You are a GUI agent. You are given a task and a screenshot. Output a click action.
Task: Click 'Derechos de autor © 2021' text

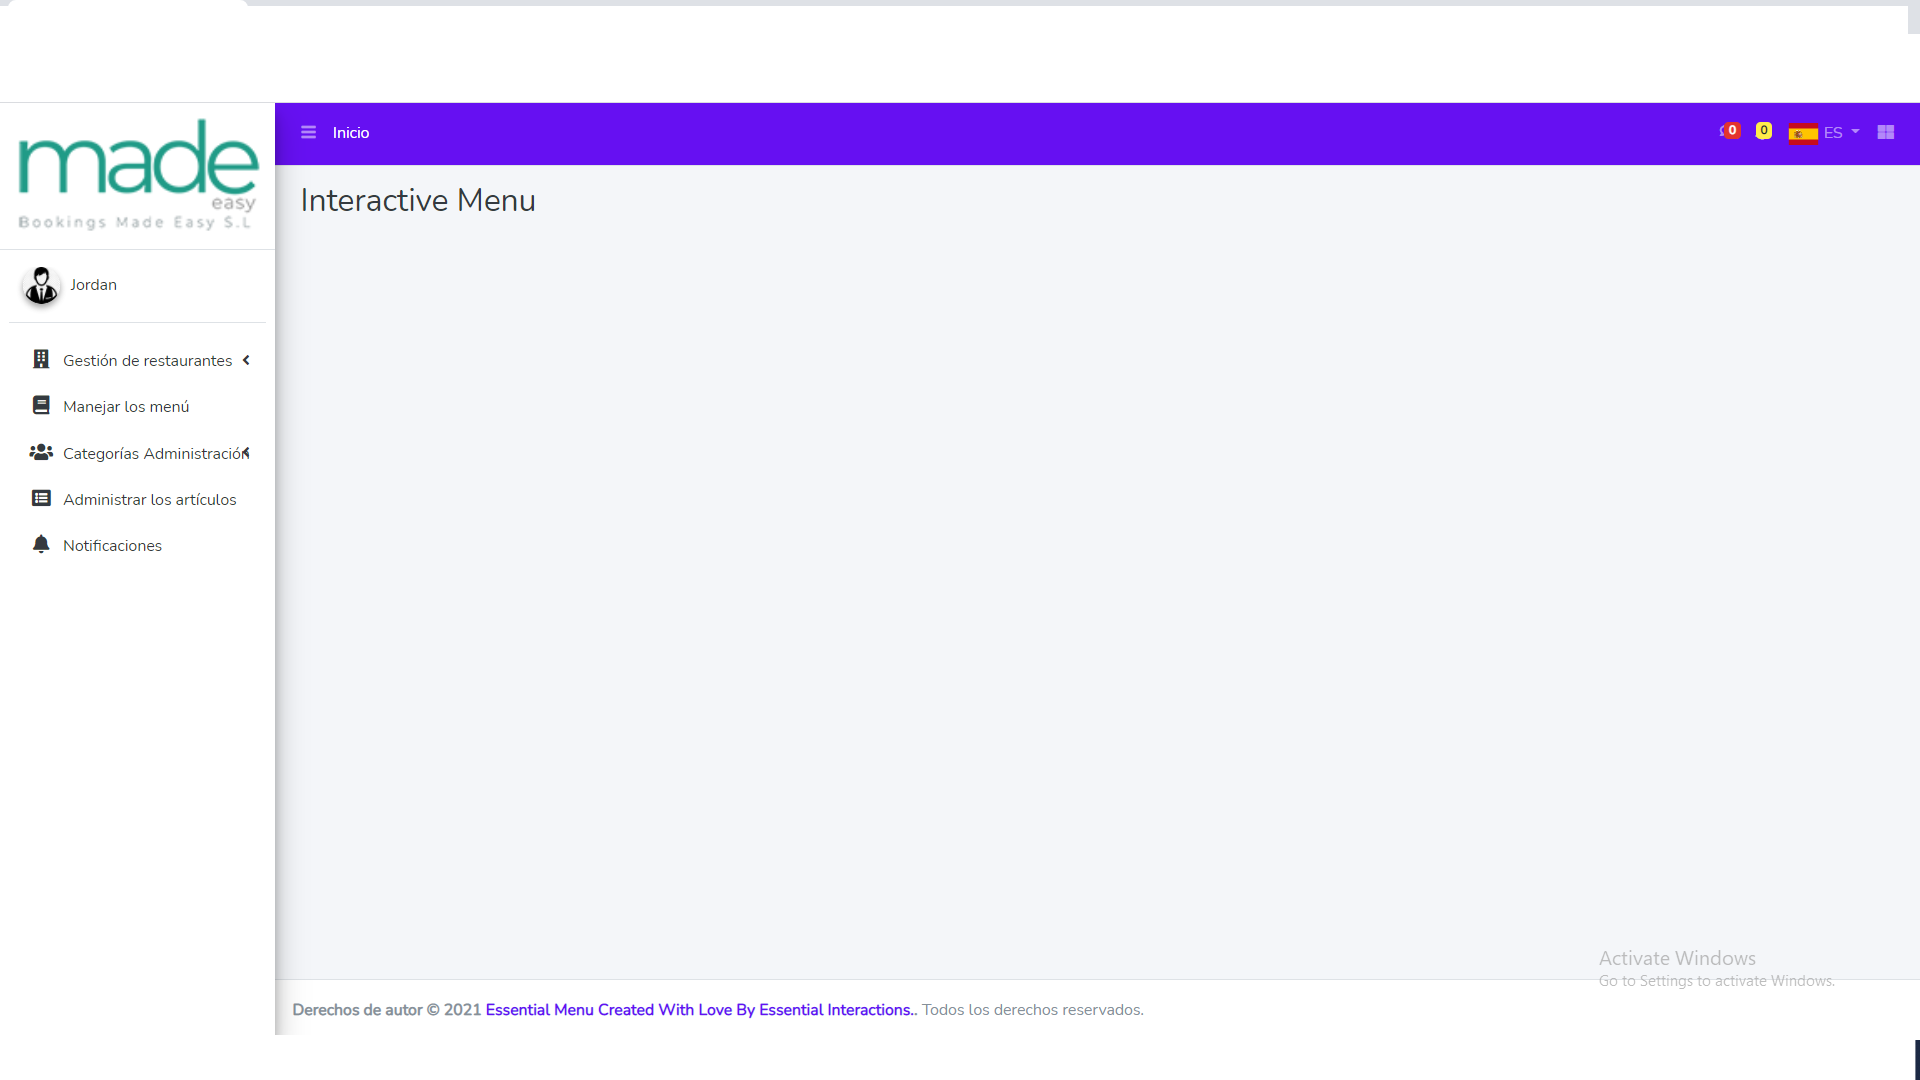tap(387, 1010)
